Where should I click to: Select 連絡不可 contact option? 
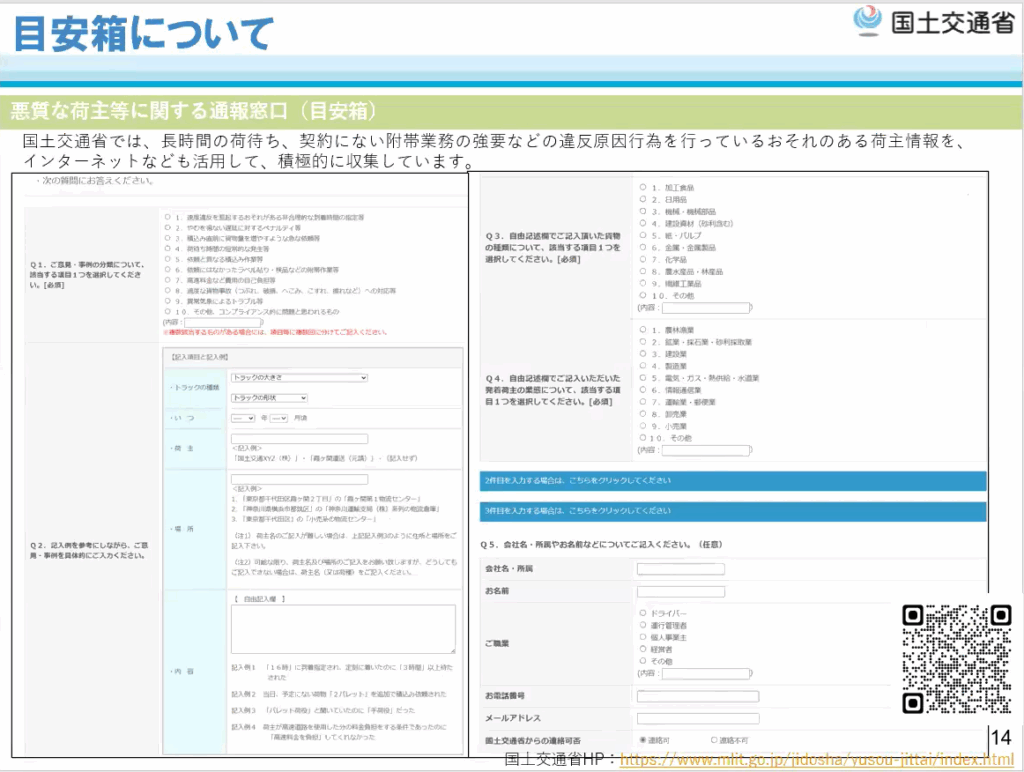click(x=713, y=740)
